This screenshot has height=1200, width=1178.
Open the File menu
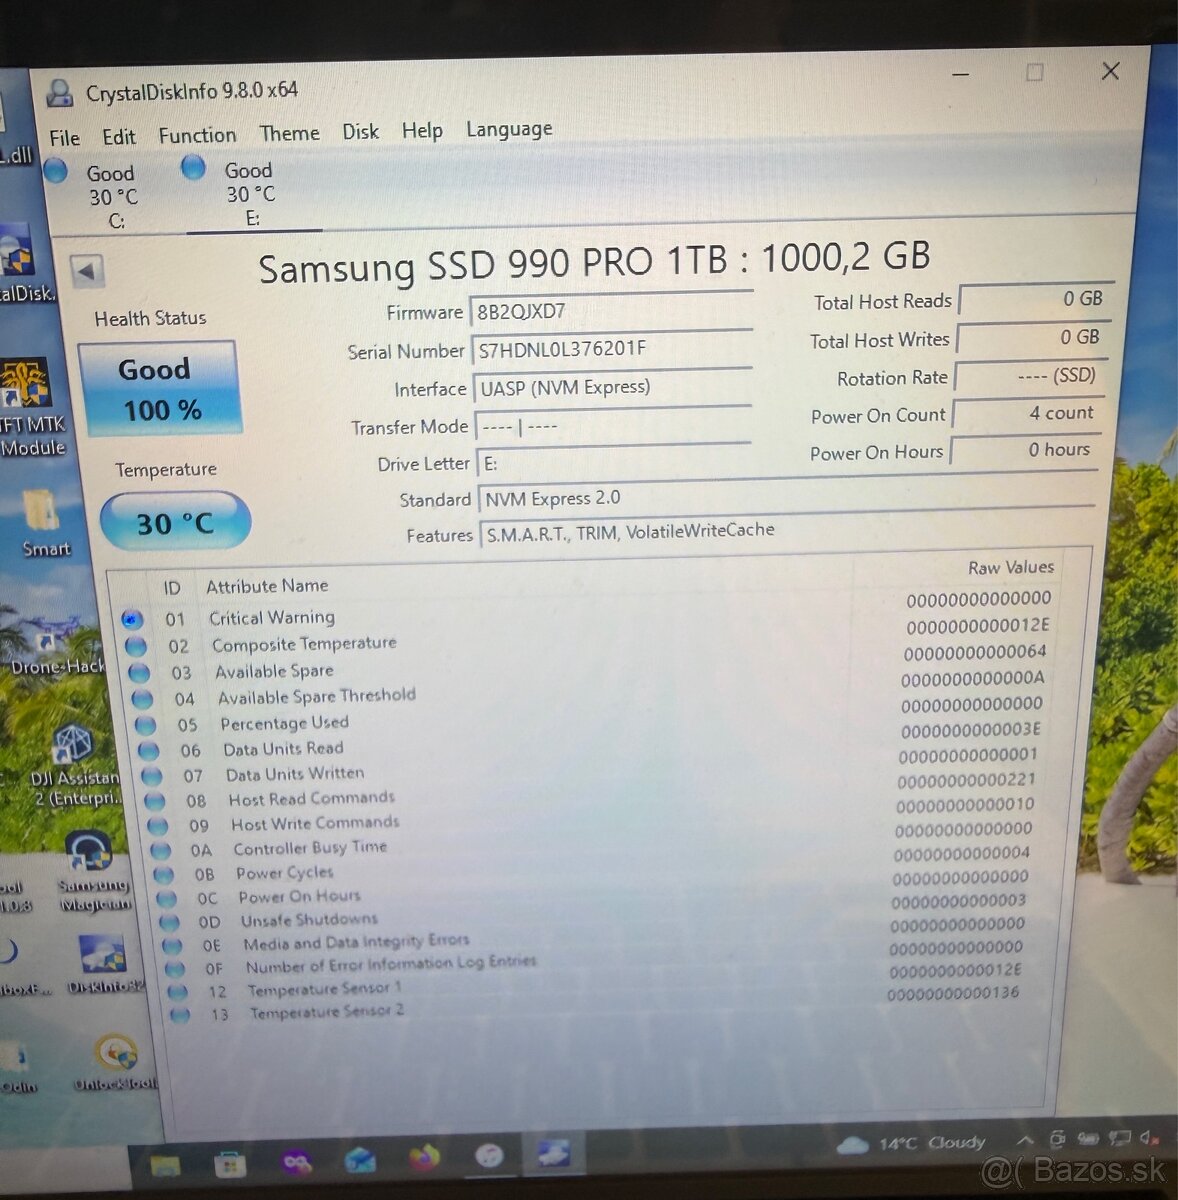64,138
